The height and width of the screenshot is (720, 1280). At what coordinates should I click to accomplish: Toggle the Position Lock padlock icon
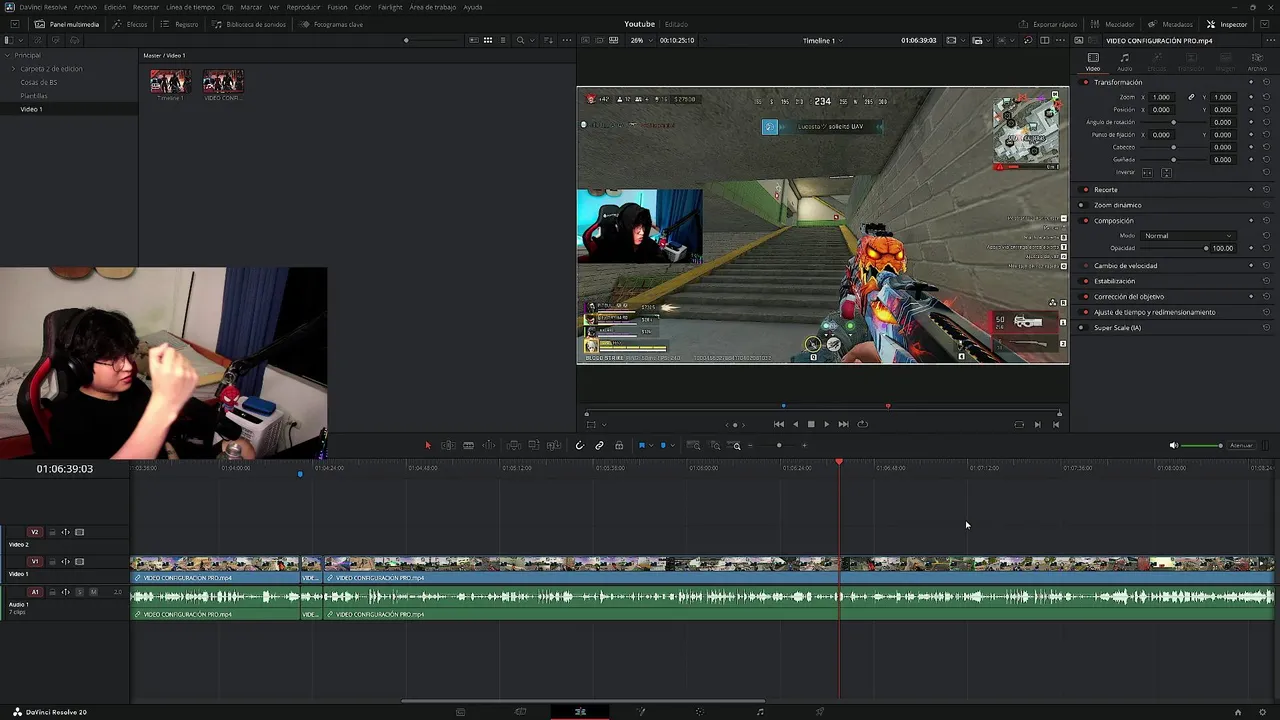pos(619,445)
